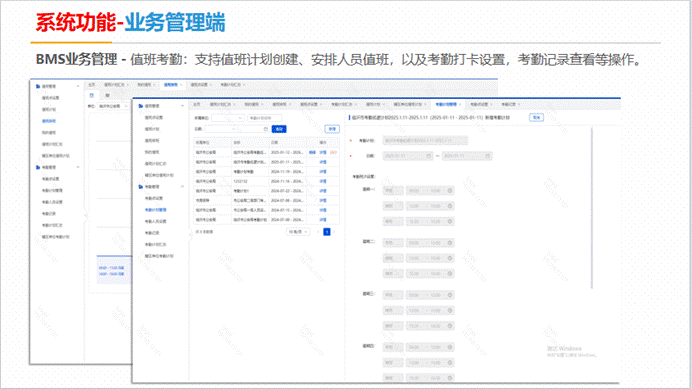Close the 值班排班 tab in back window
This screenshot has width=692, height=389.
point(181,85)
